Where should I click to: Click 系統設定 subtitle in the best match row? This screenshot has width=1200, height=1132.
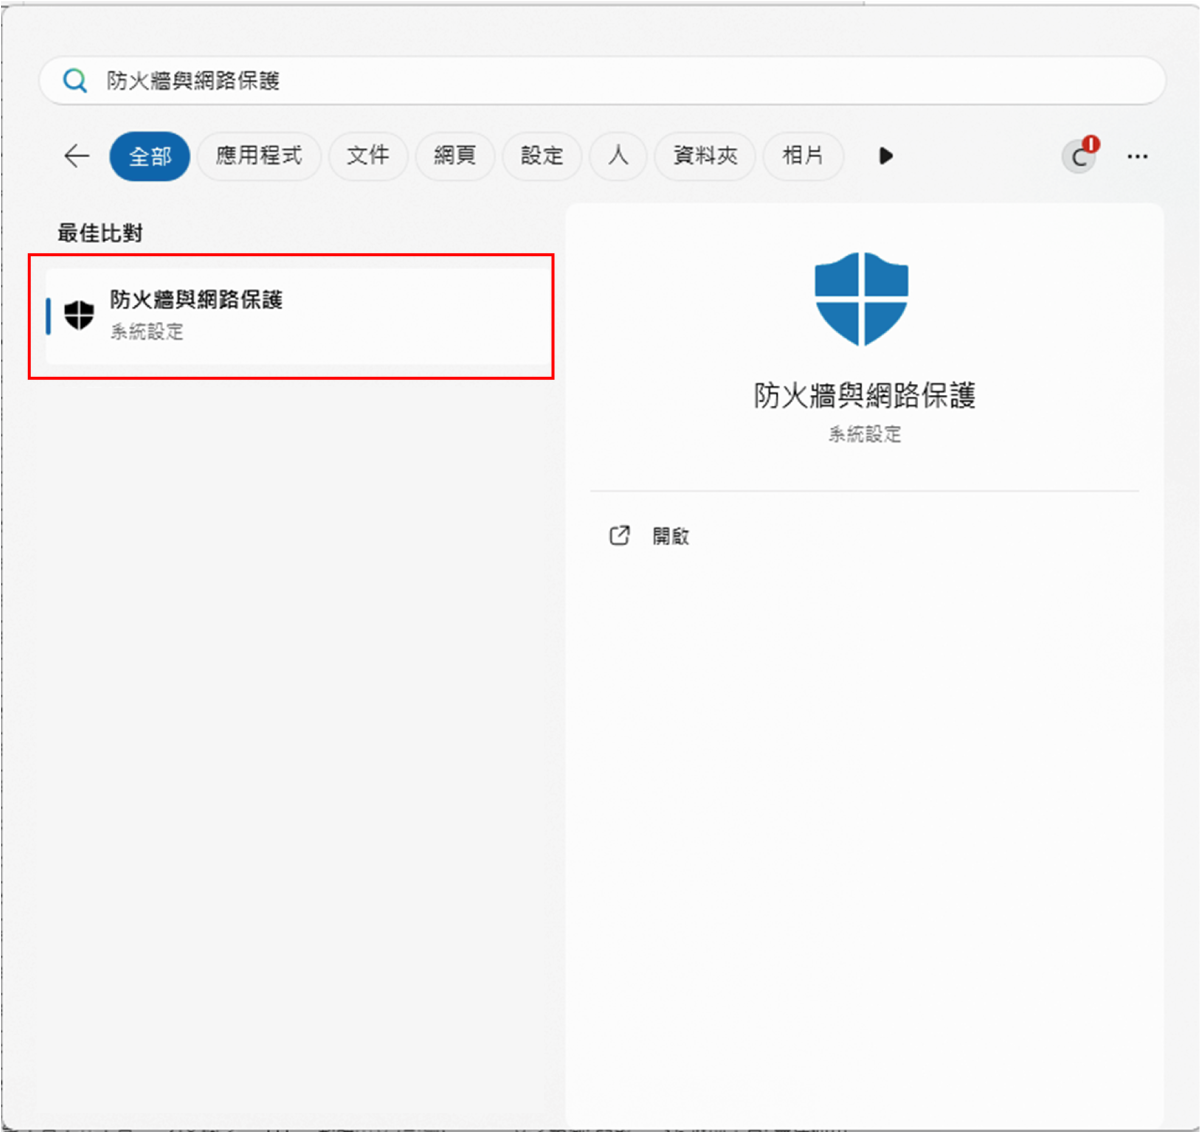147,332
